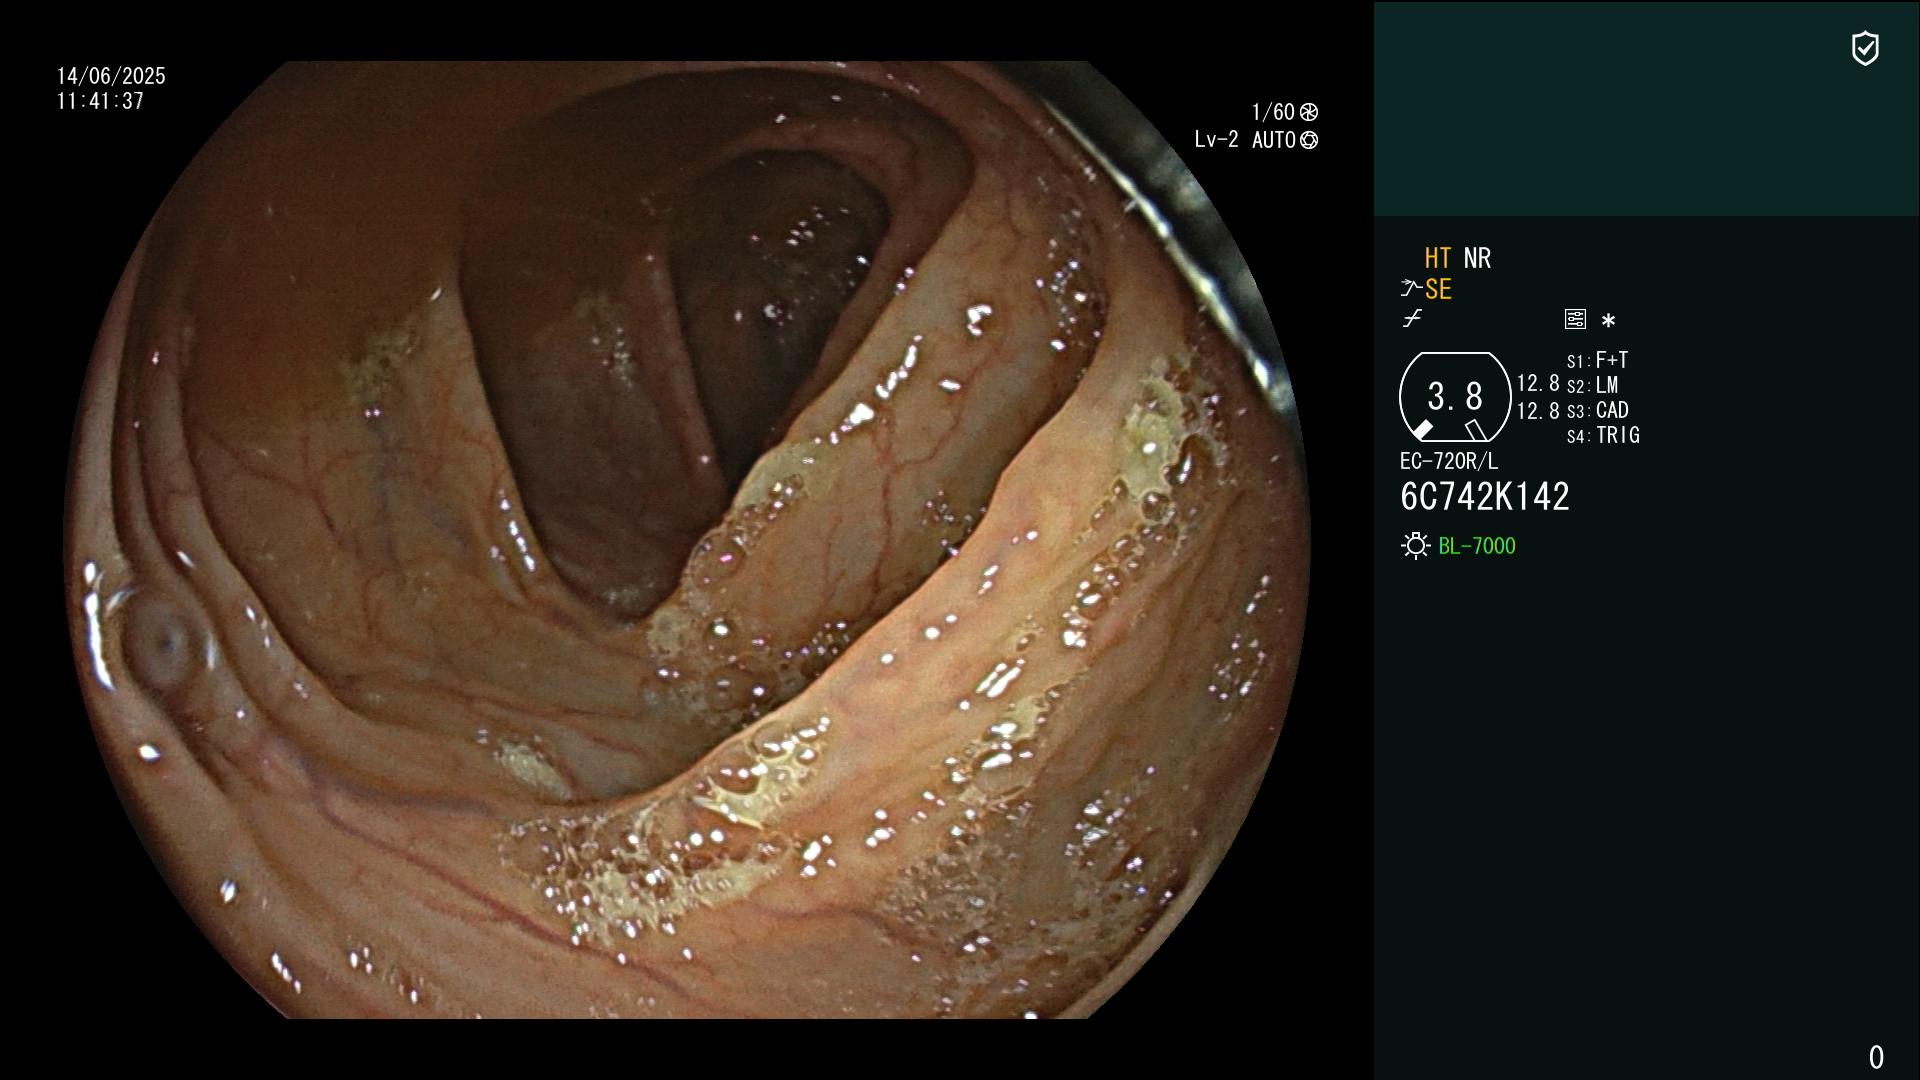Click the asterisk indicator icon

click(1608, 321)
